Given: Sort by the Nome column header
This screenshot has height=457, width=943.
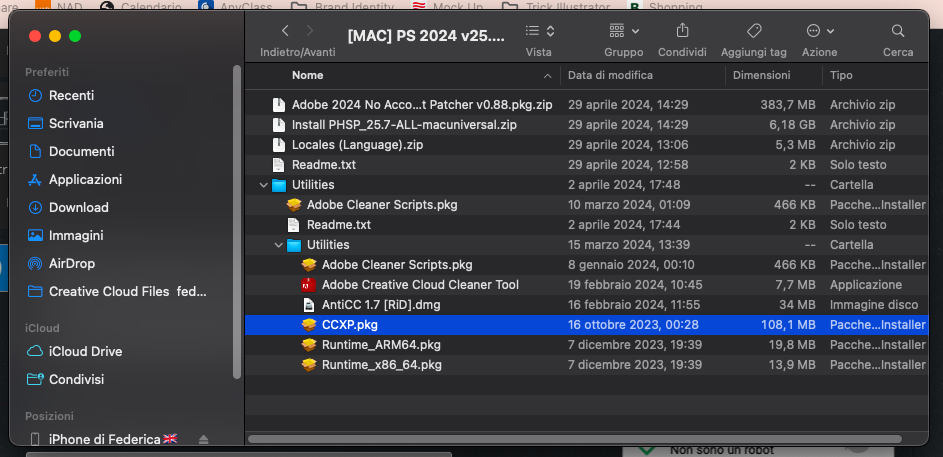Looking at the screenshot, I should (307, 75).
